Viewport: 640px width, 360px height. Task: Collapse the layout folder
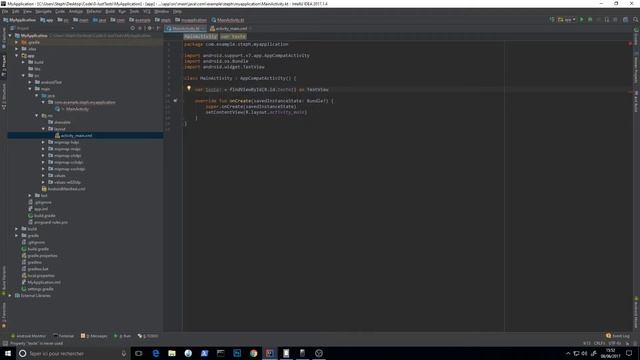point(43,129)
